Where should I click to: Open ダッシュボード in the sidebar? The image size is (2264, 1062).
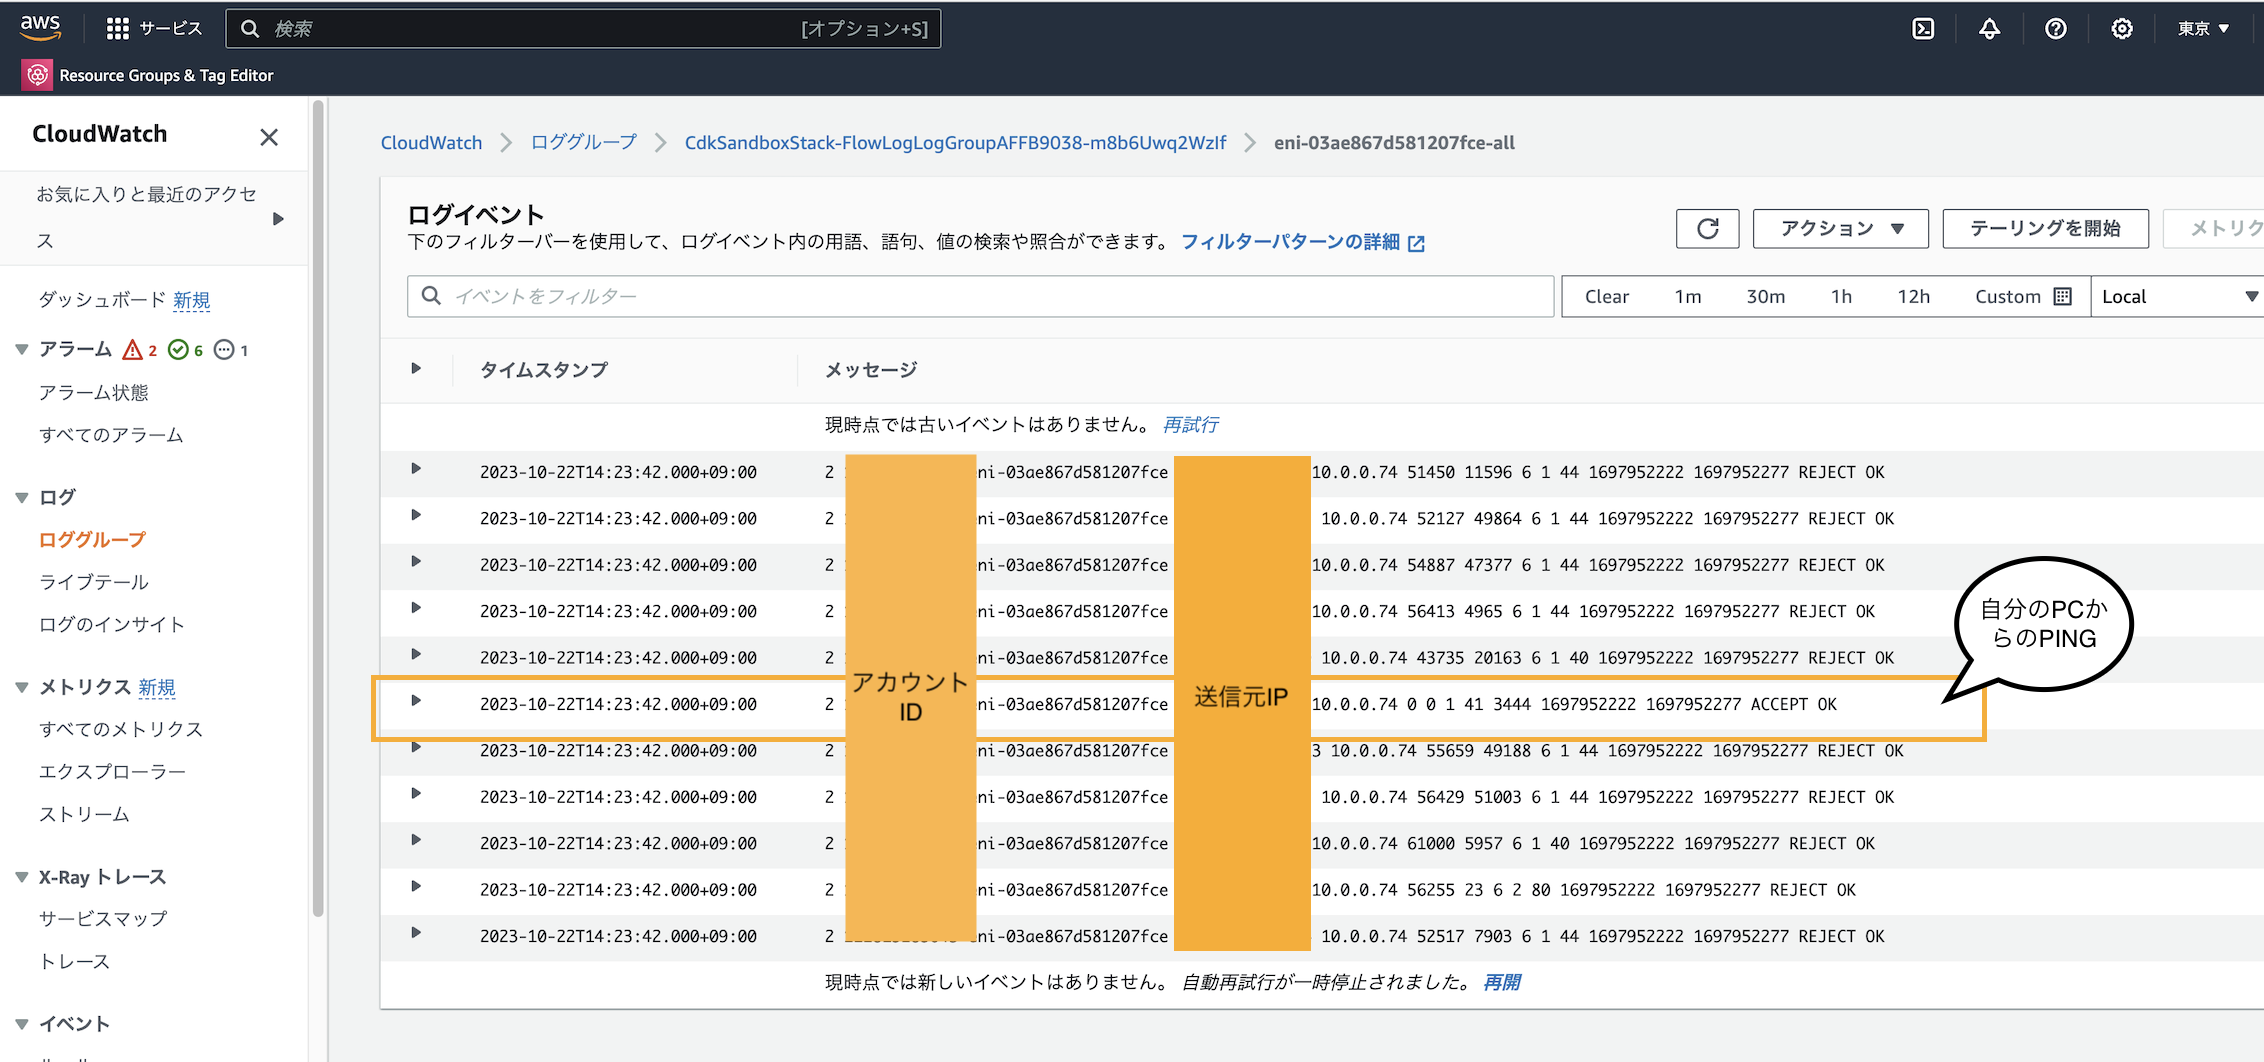(x=102, y=300)
